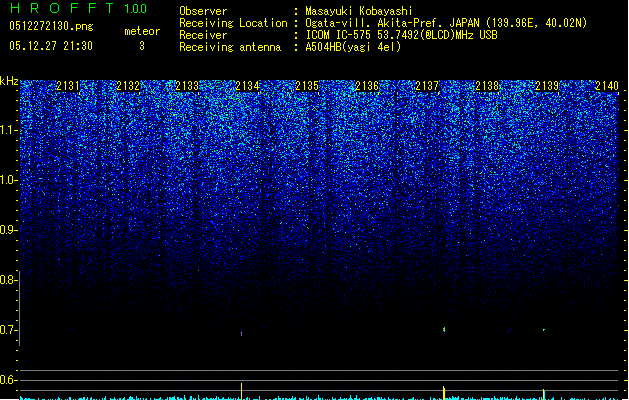Click the meteor echo dot near 2134
Screen dimensions: 629x400
241,333
